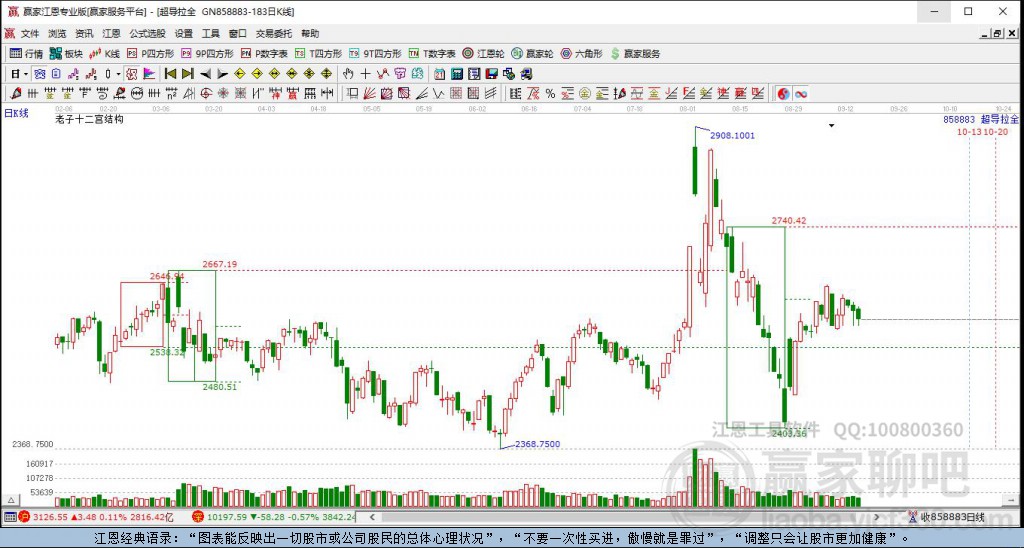This screenshot has width=1024, height=548.
Task: Open 赢家服务 with the dollar icon
Action: [x=635, y=54]
